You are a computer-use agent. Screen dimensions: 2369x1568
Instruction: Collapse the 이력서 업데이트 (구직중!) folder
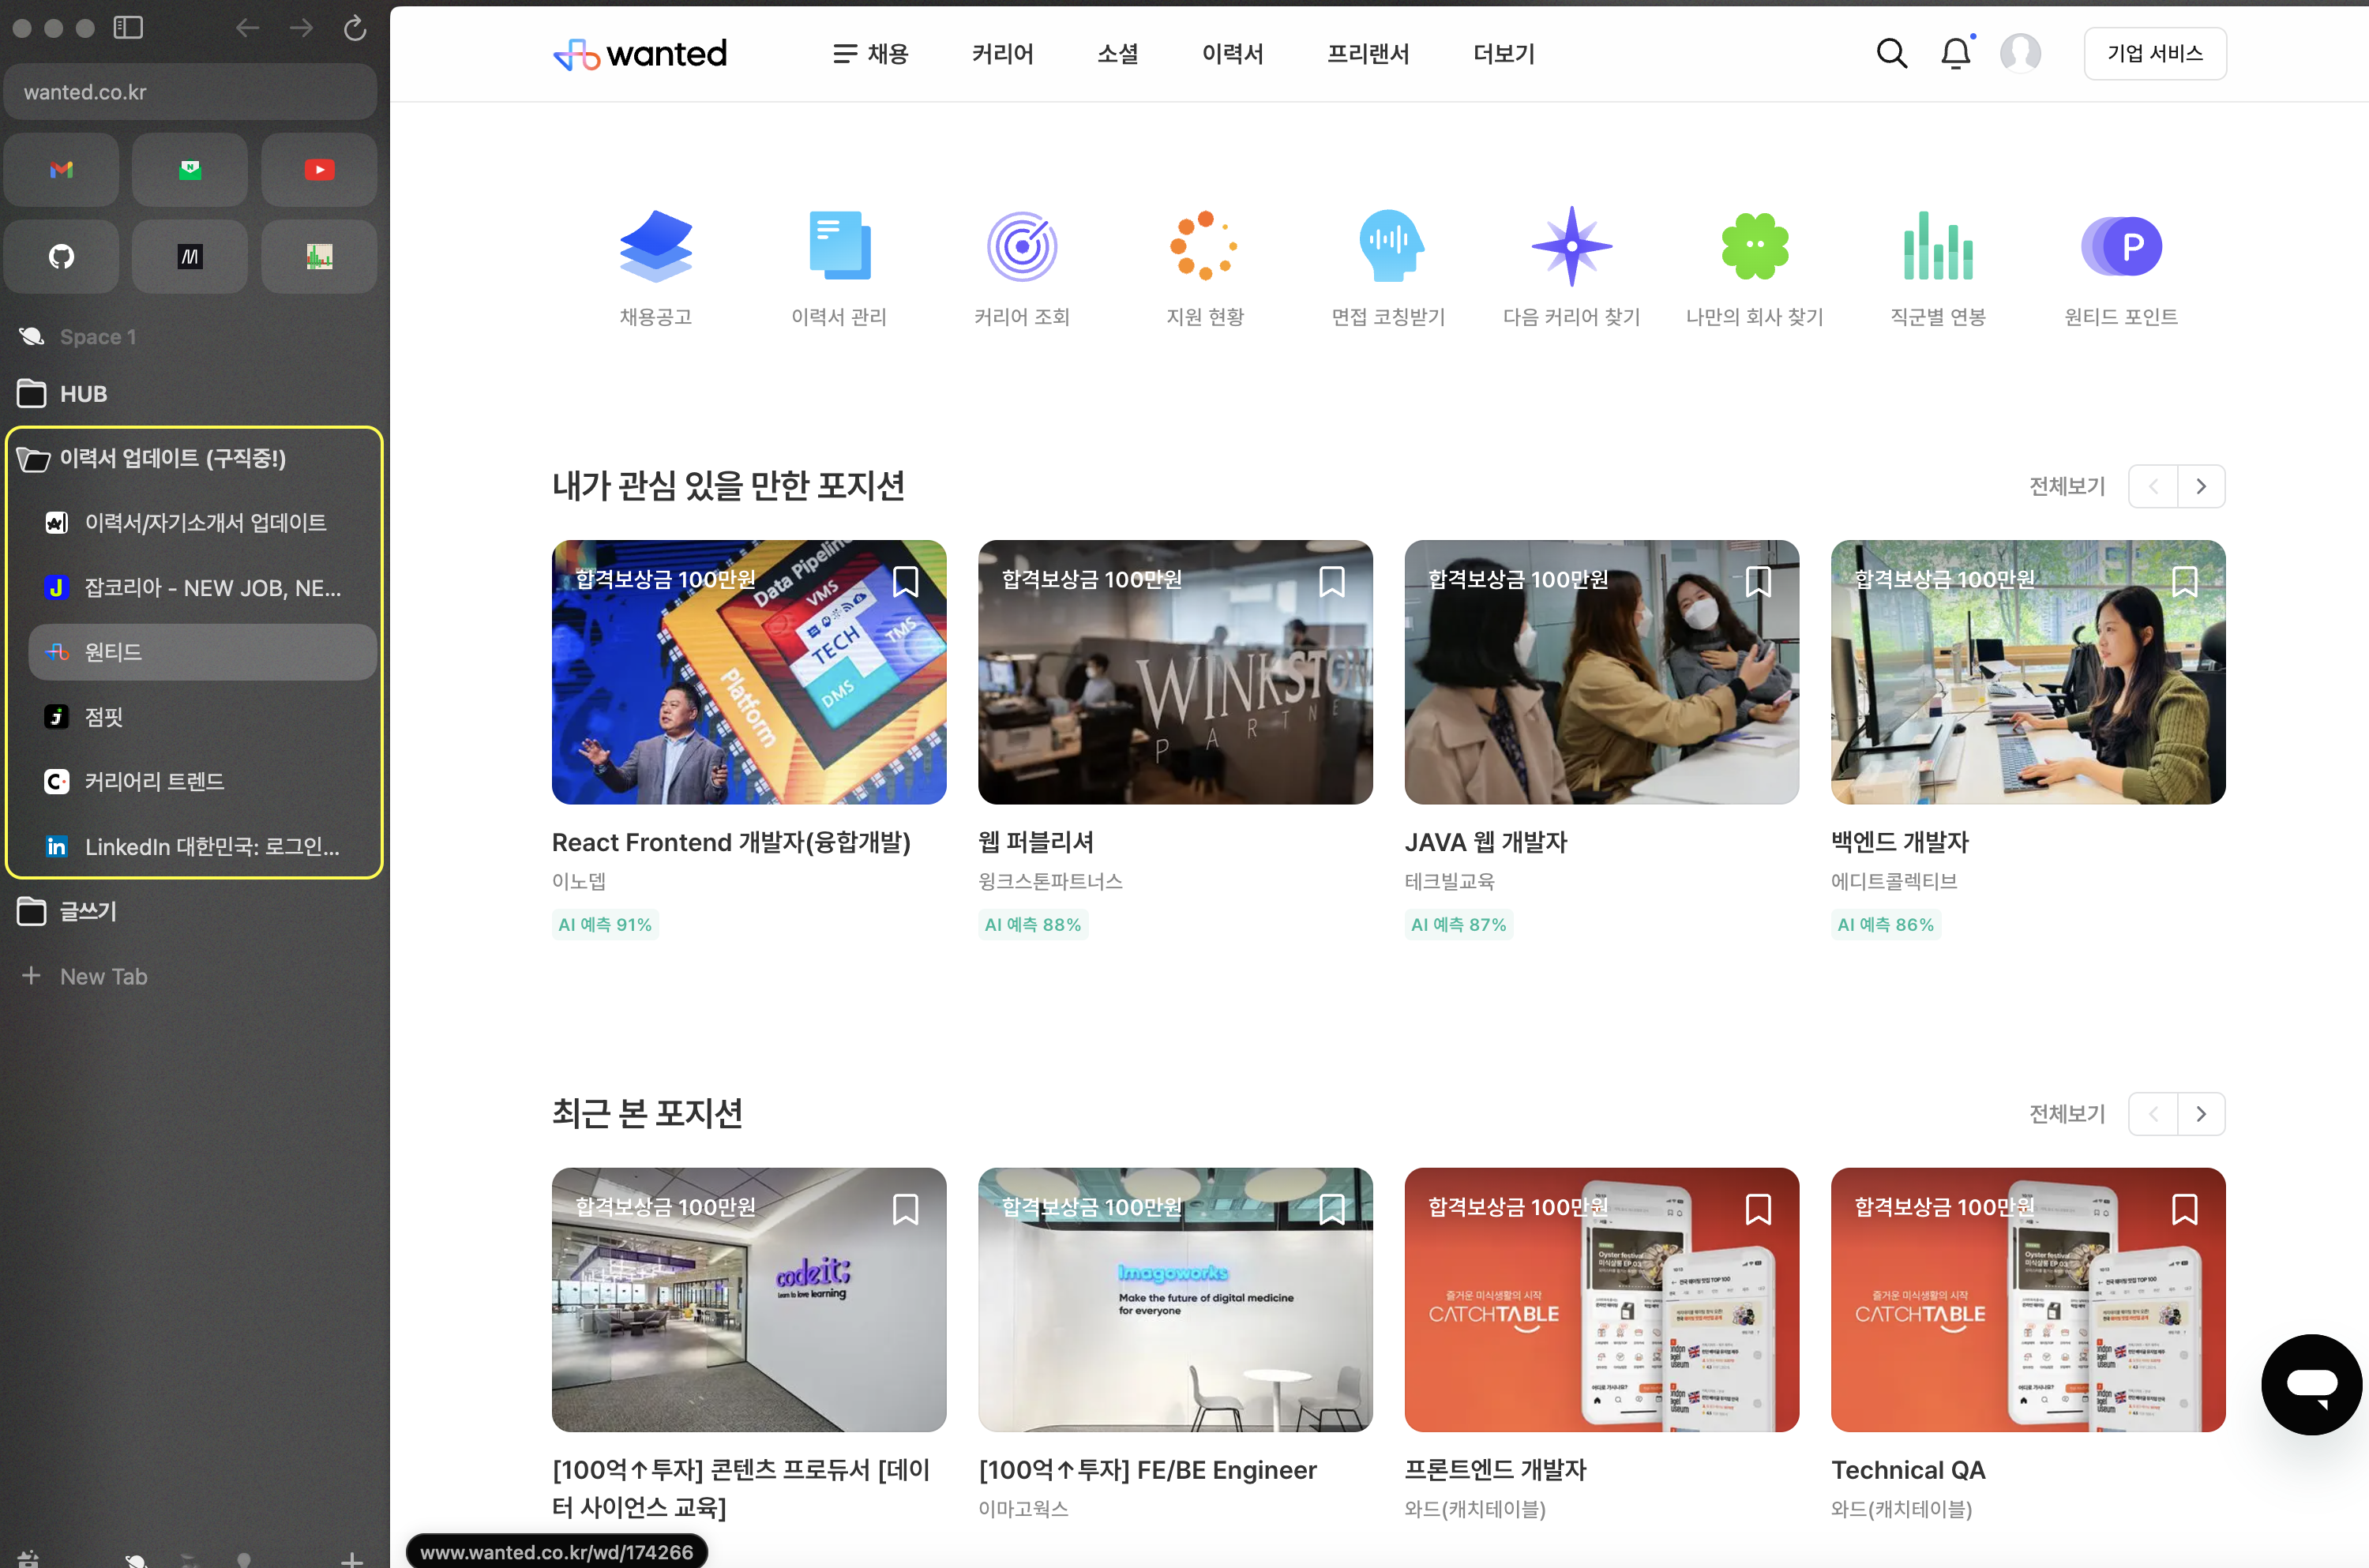click(x=172, y=458)
